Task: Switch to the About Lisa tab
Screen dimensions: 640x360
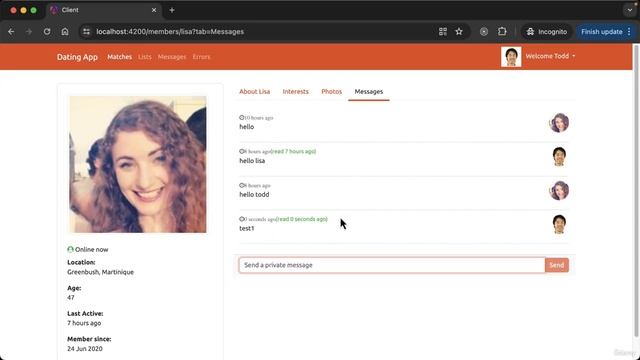Action: coord(254,91)
